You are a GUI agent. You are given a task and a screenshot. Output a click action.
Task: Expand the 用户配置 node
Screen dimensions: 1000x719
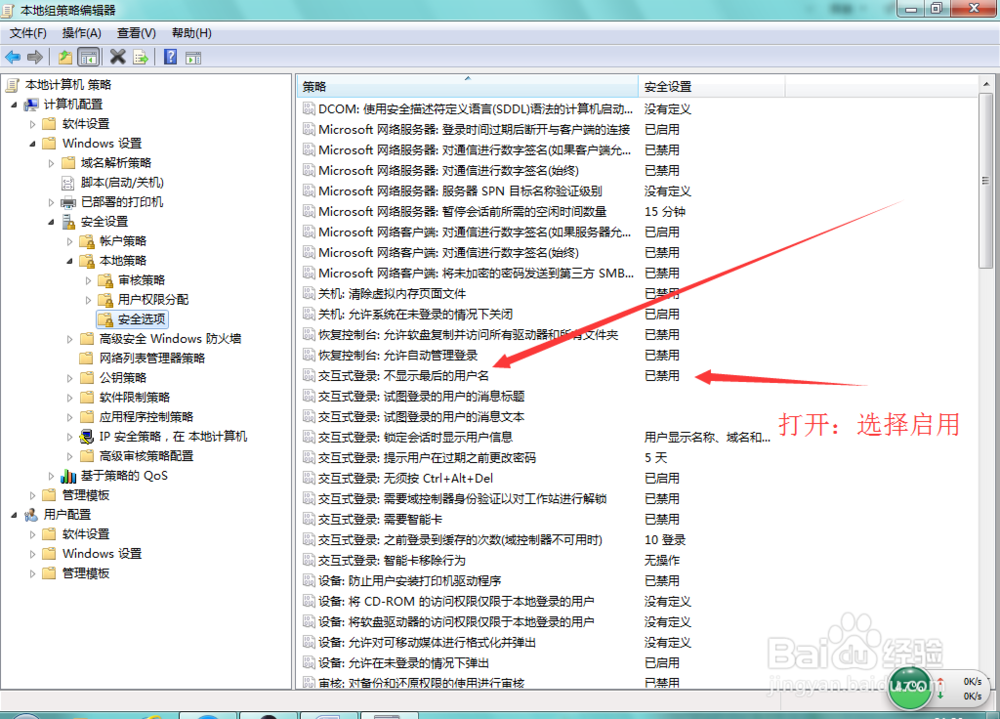point(12,514)
